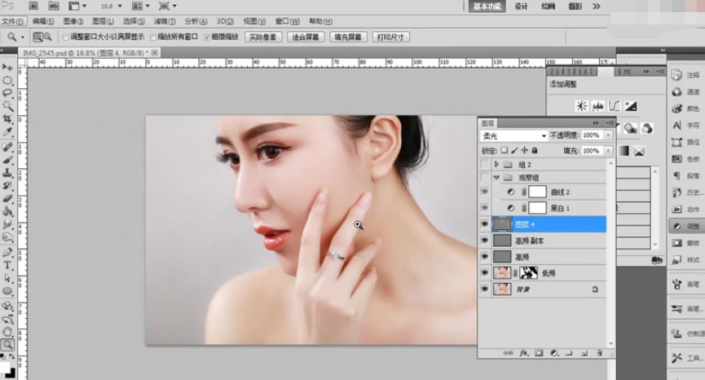Switch to the 基本功能 workspace
This screenshot has width=705, height=380.
[487, 6]
